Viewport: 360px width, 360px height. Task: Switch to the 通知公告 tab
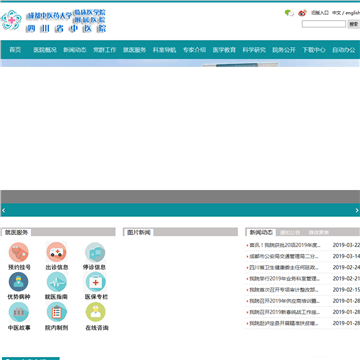coord(290,232)
